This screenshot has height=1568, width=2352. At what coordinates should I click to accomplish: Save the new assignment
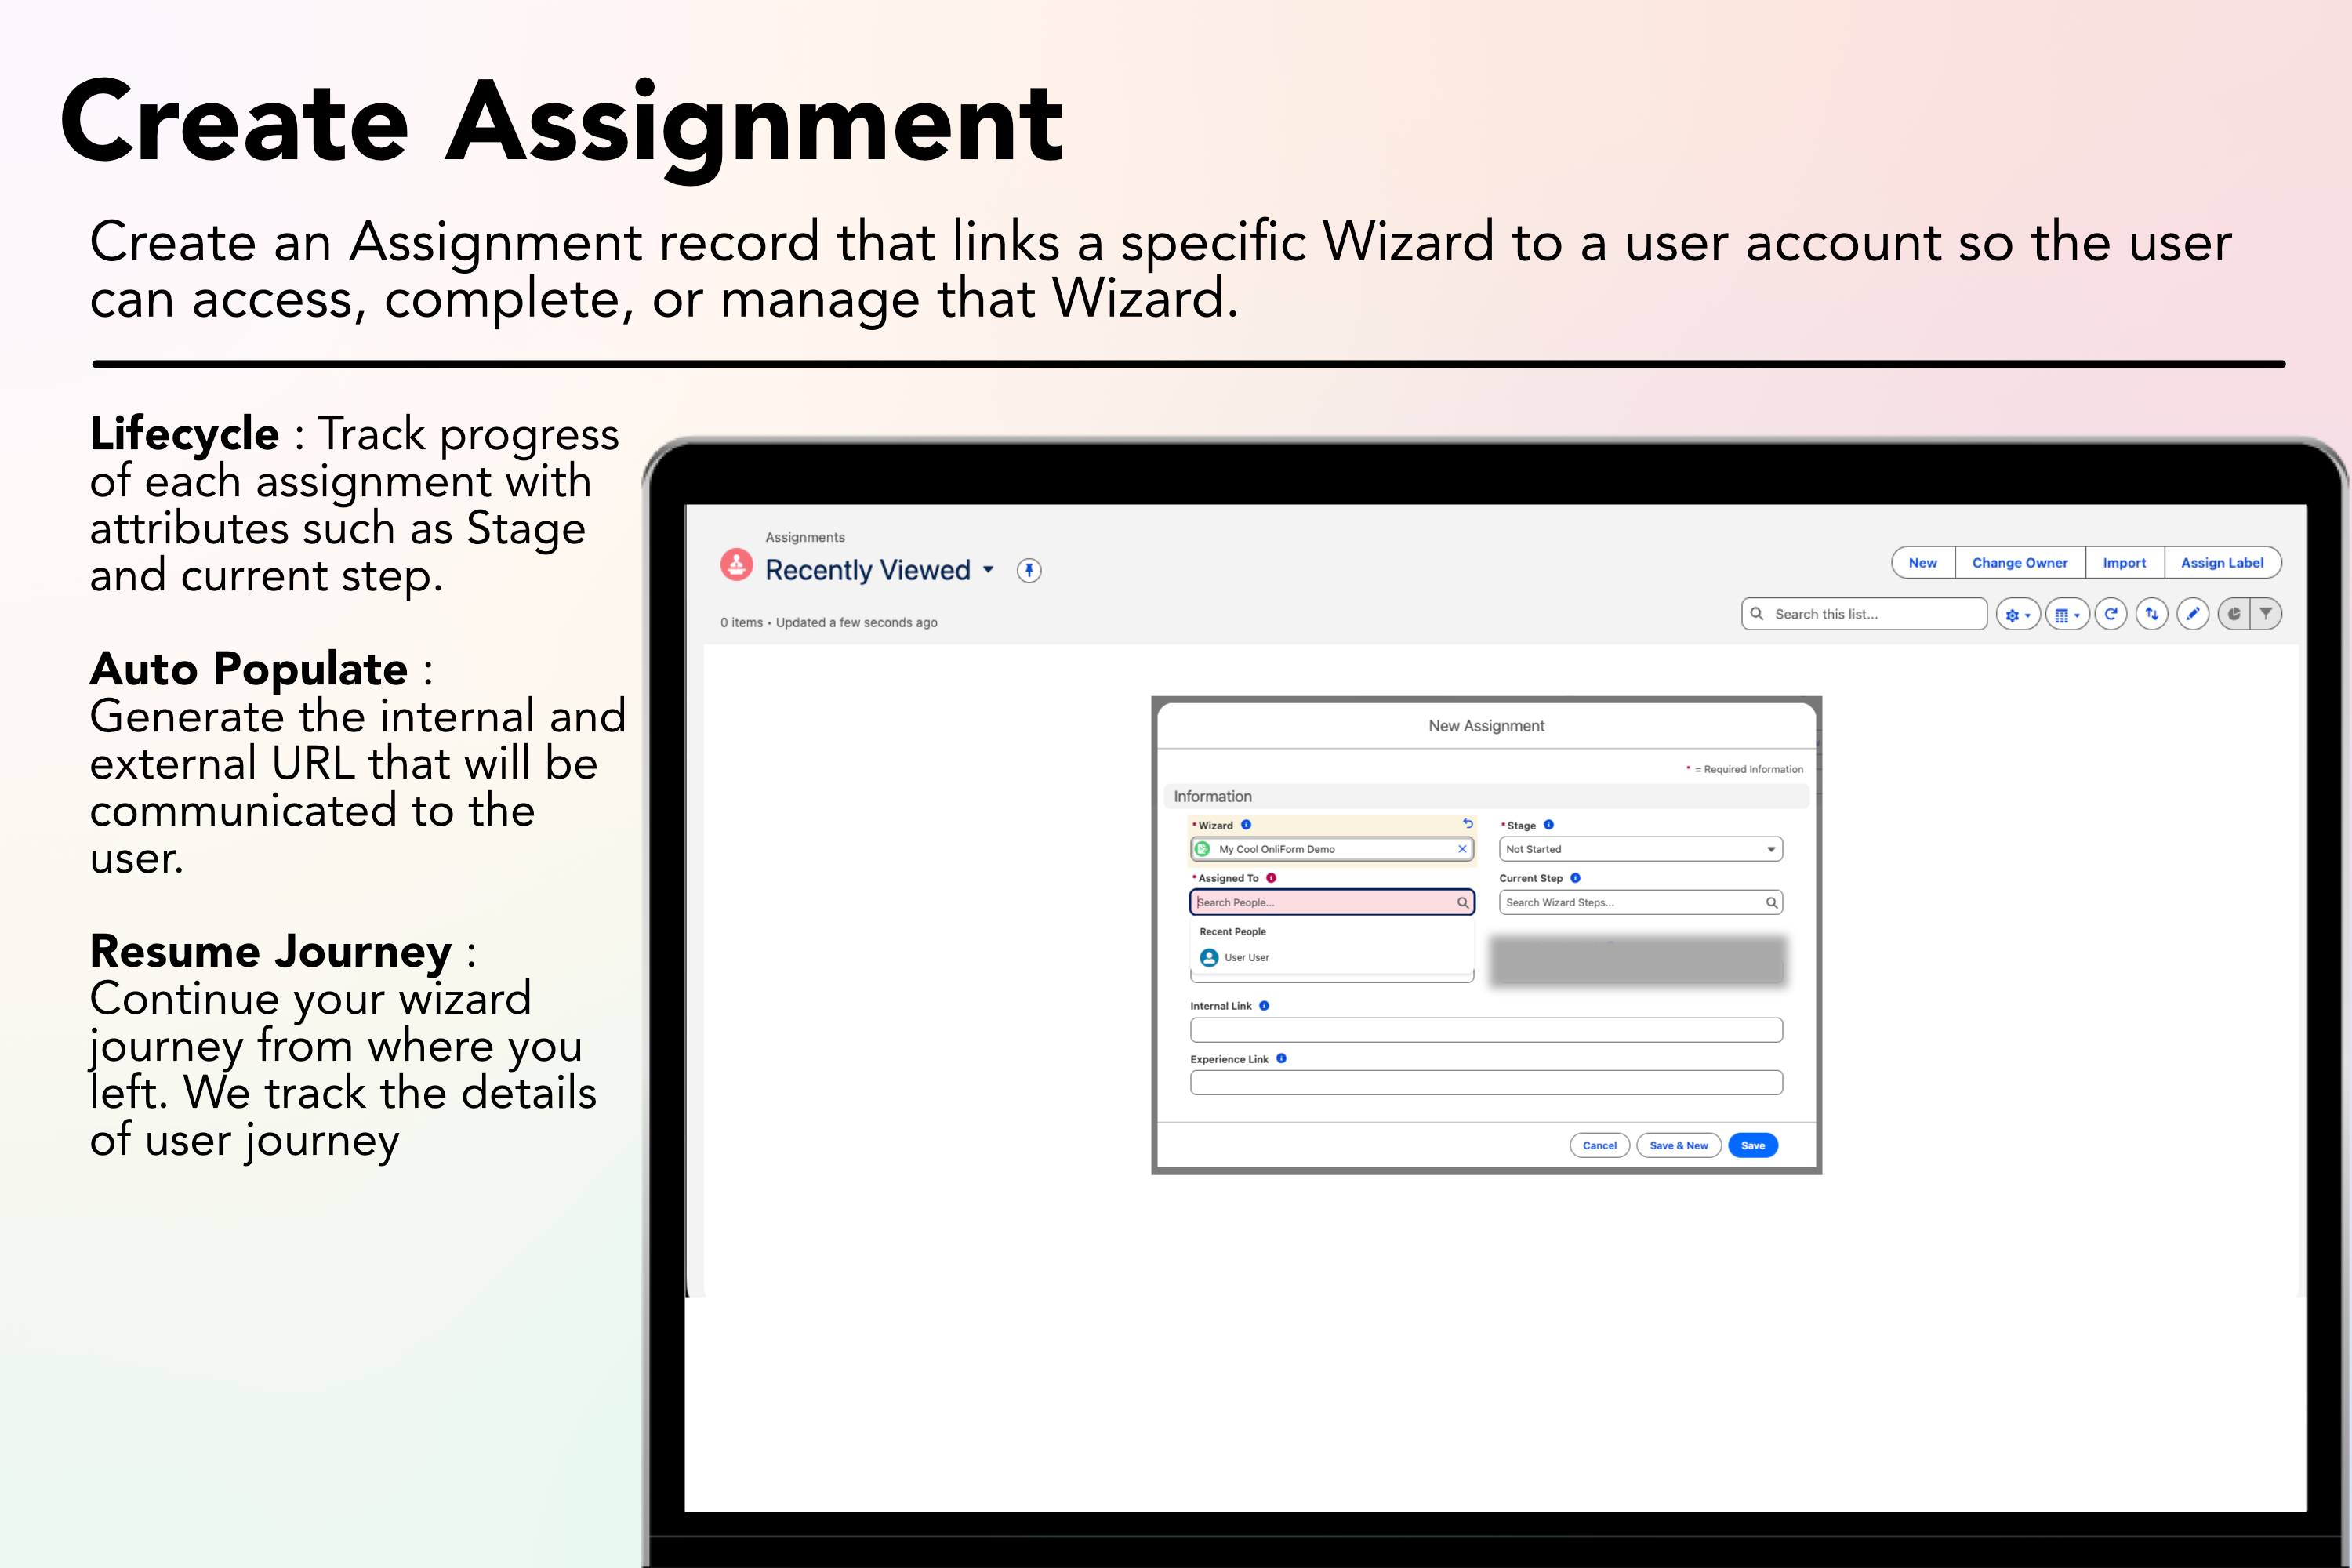1753,1146
